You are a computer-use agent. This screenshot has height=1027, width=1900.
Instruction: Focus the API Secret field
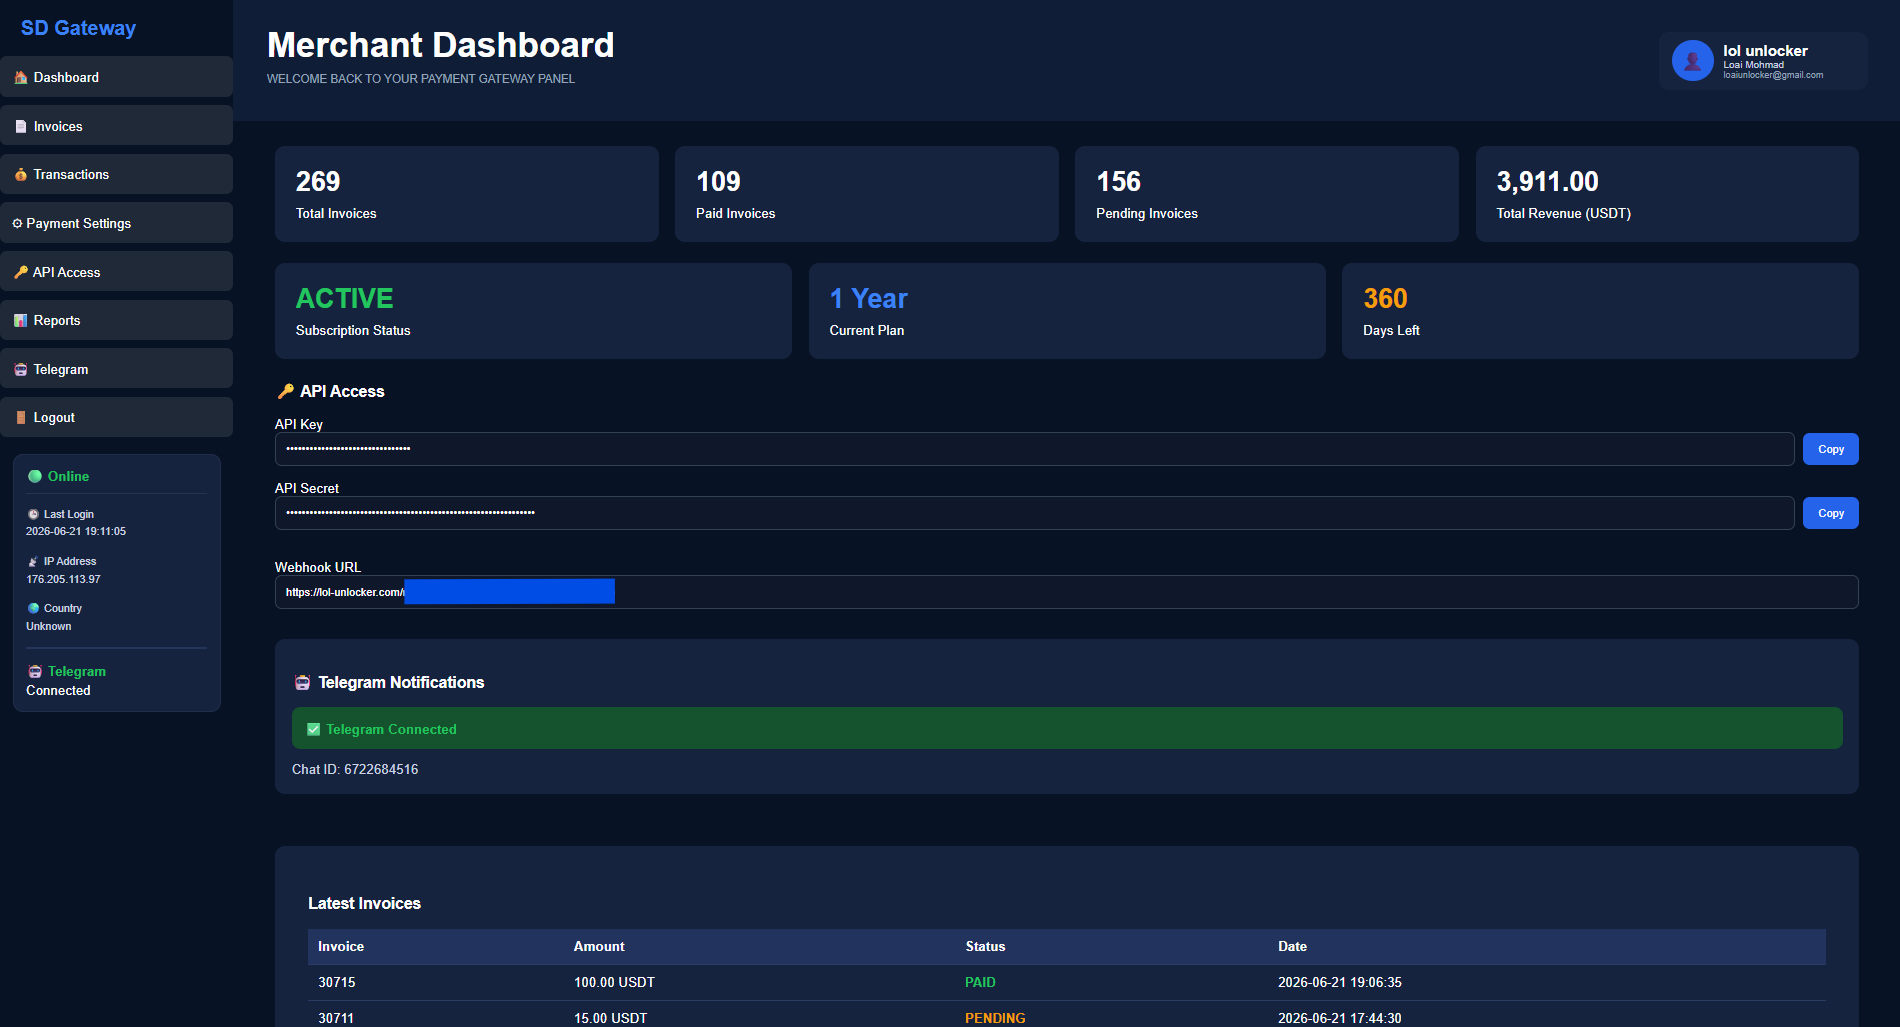(x=1034, y=513)
